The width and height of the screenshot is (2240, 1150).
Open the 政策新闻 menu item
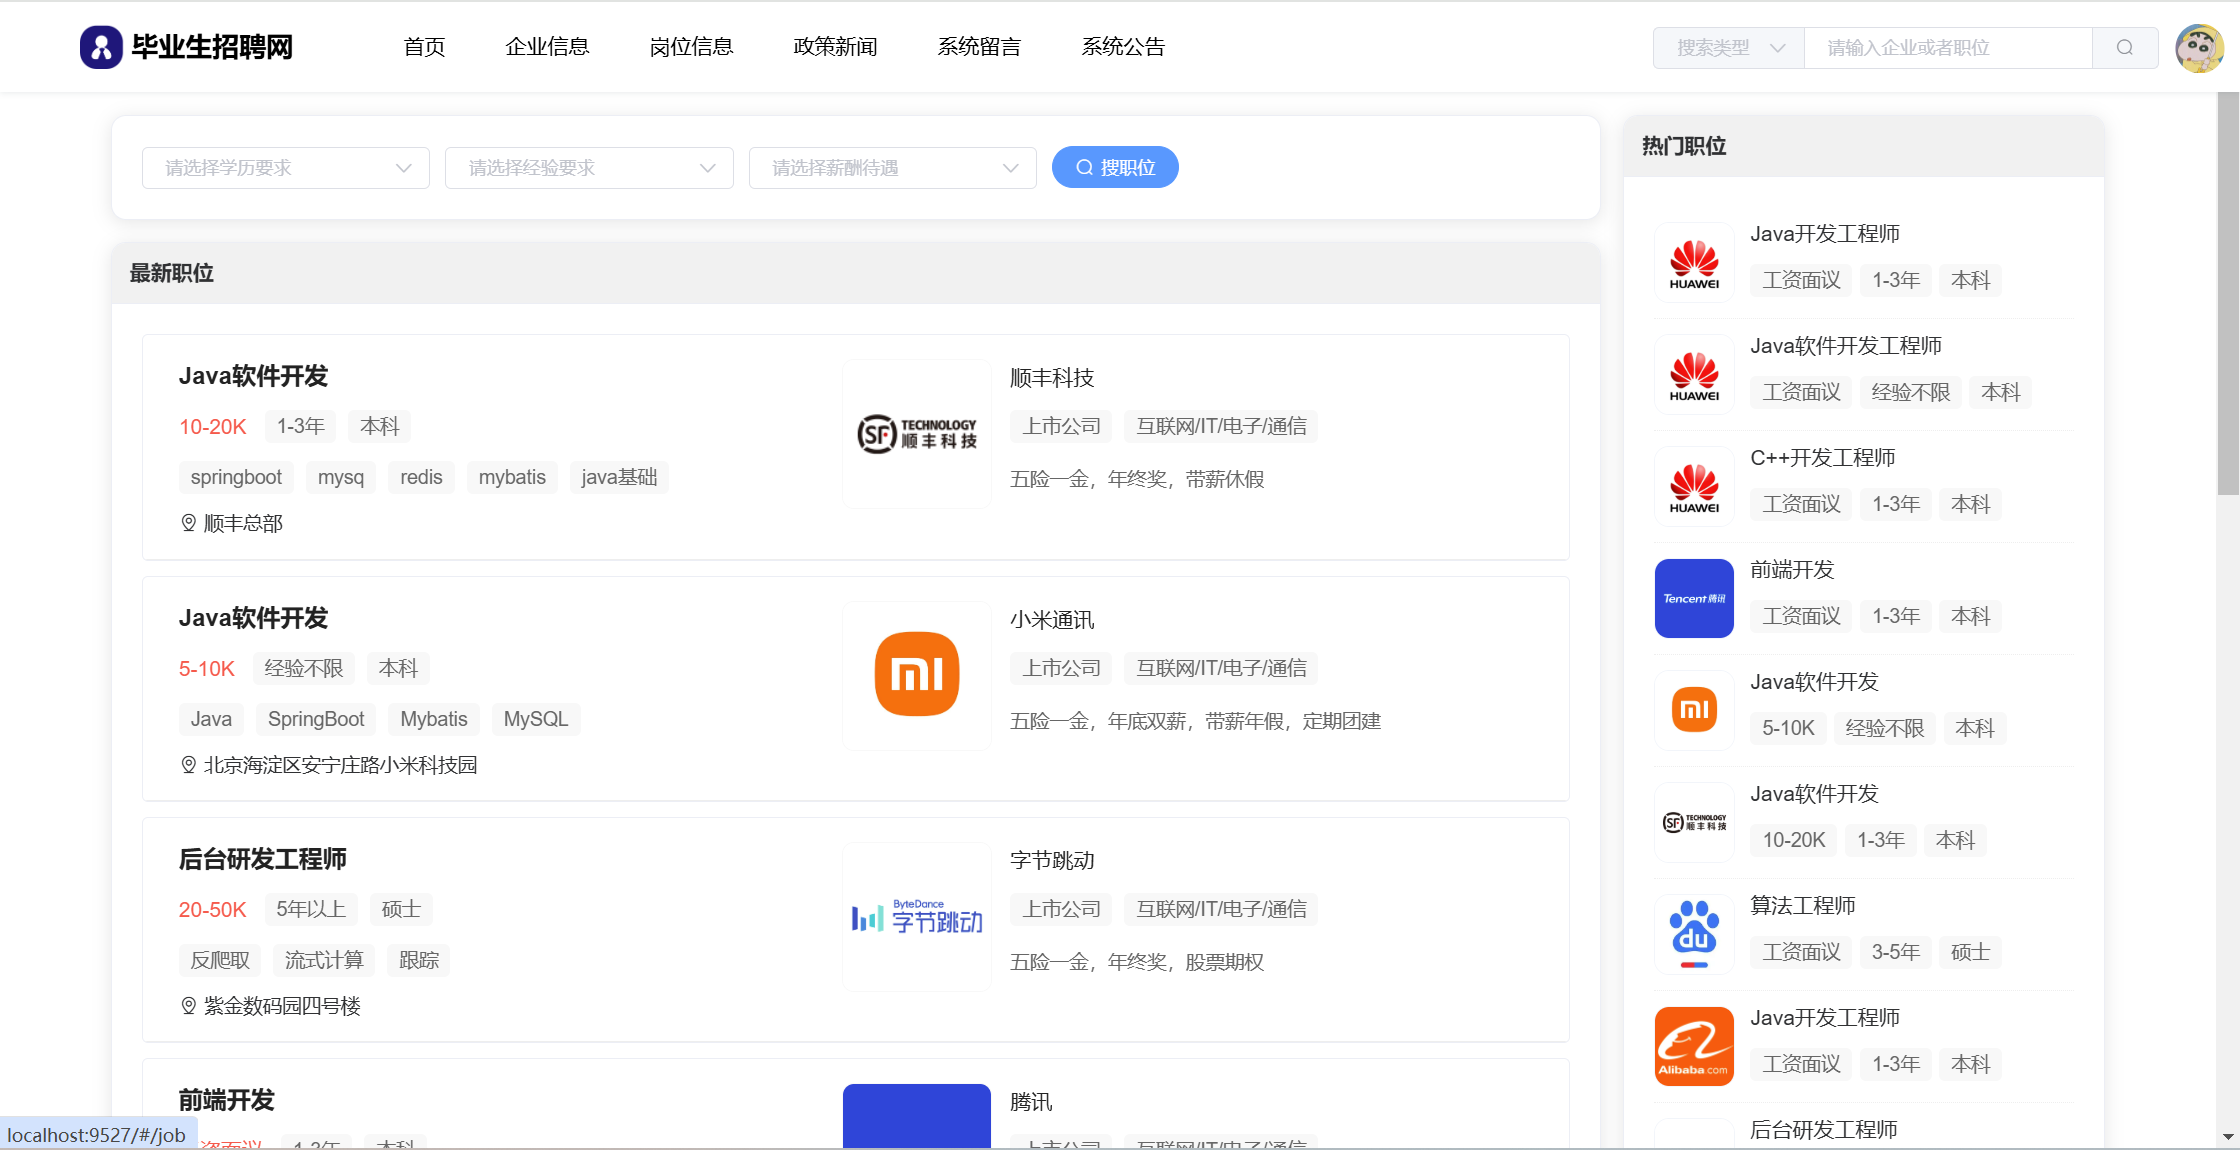[835, 47]
